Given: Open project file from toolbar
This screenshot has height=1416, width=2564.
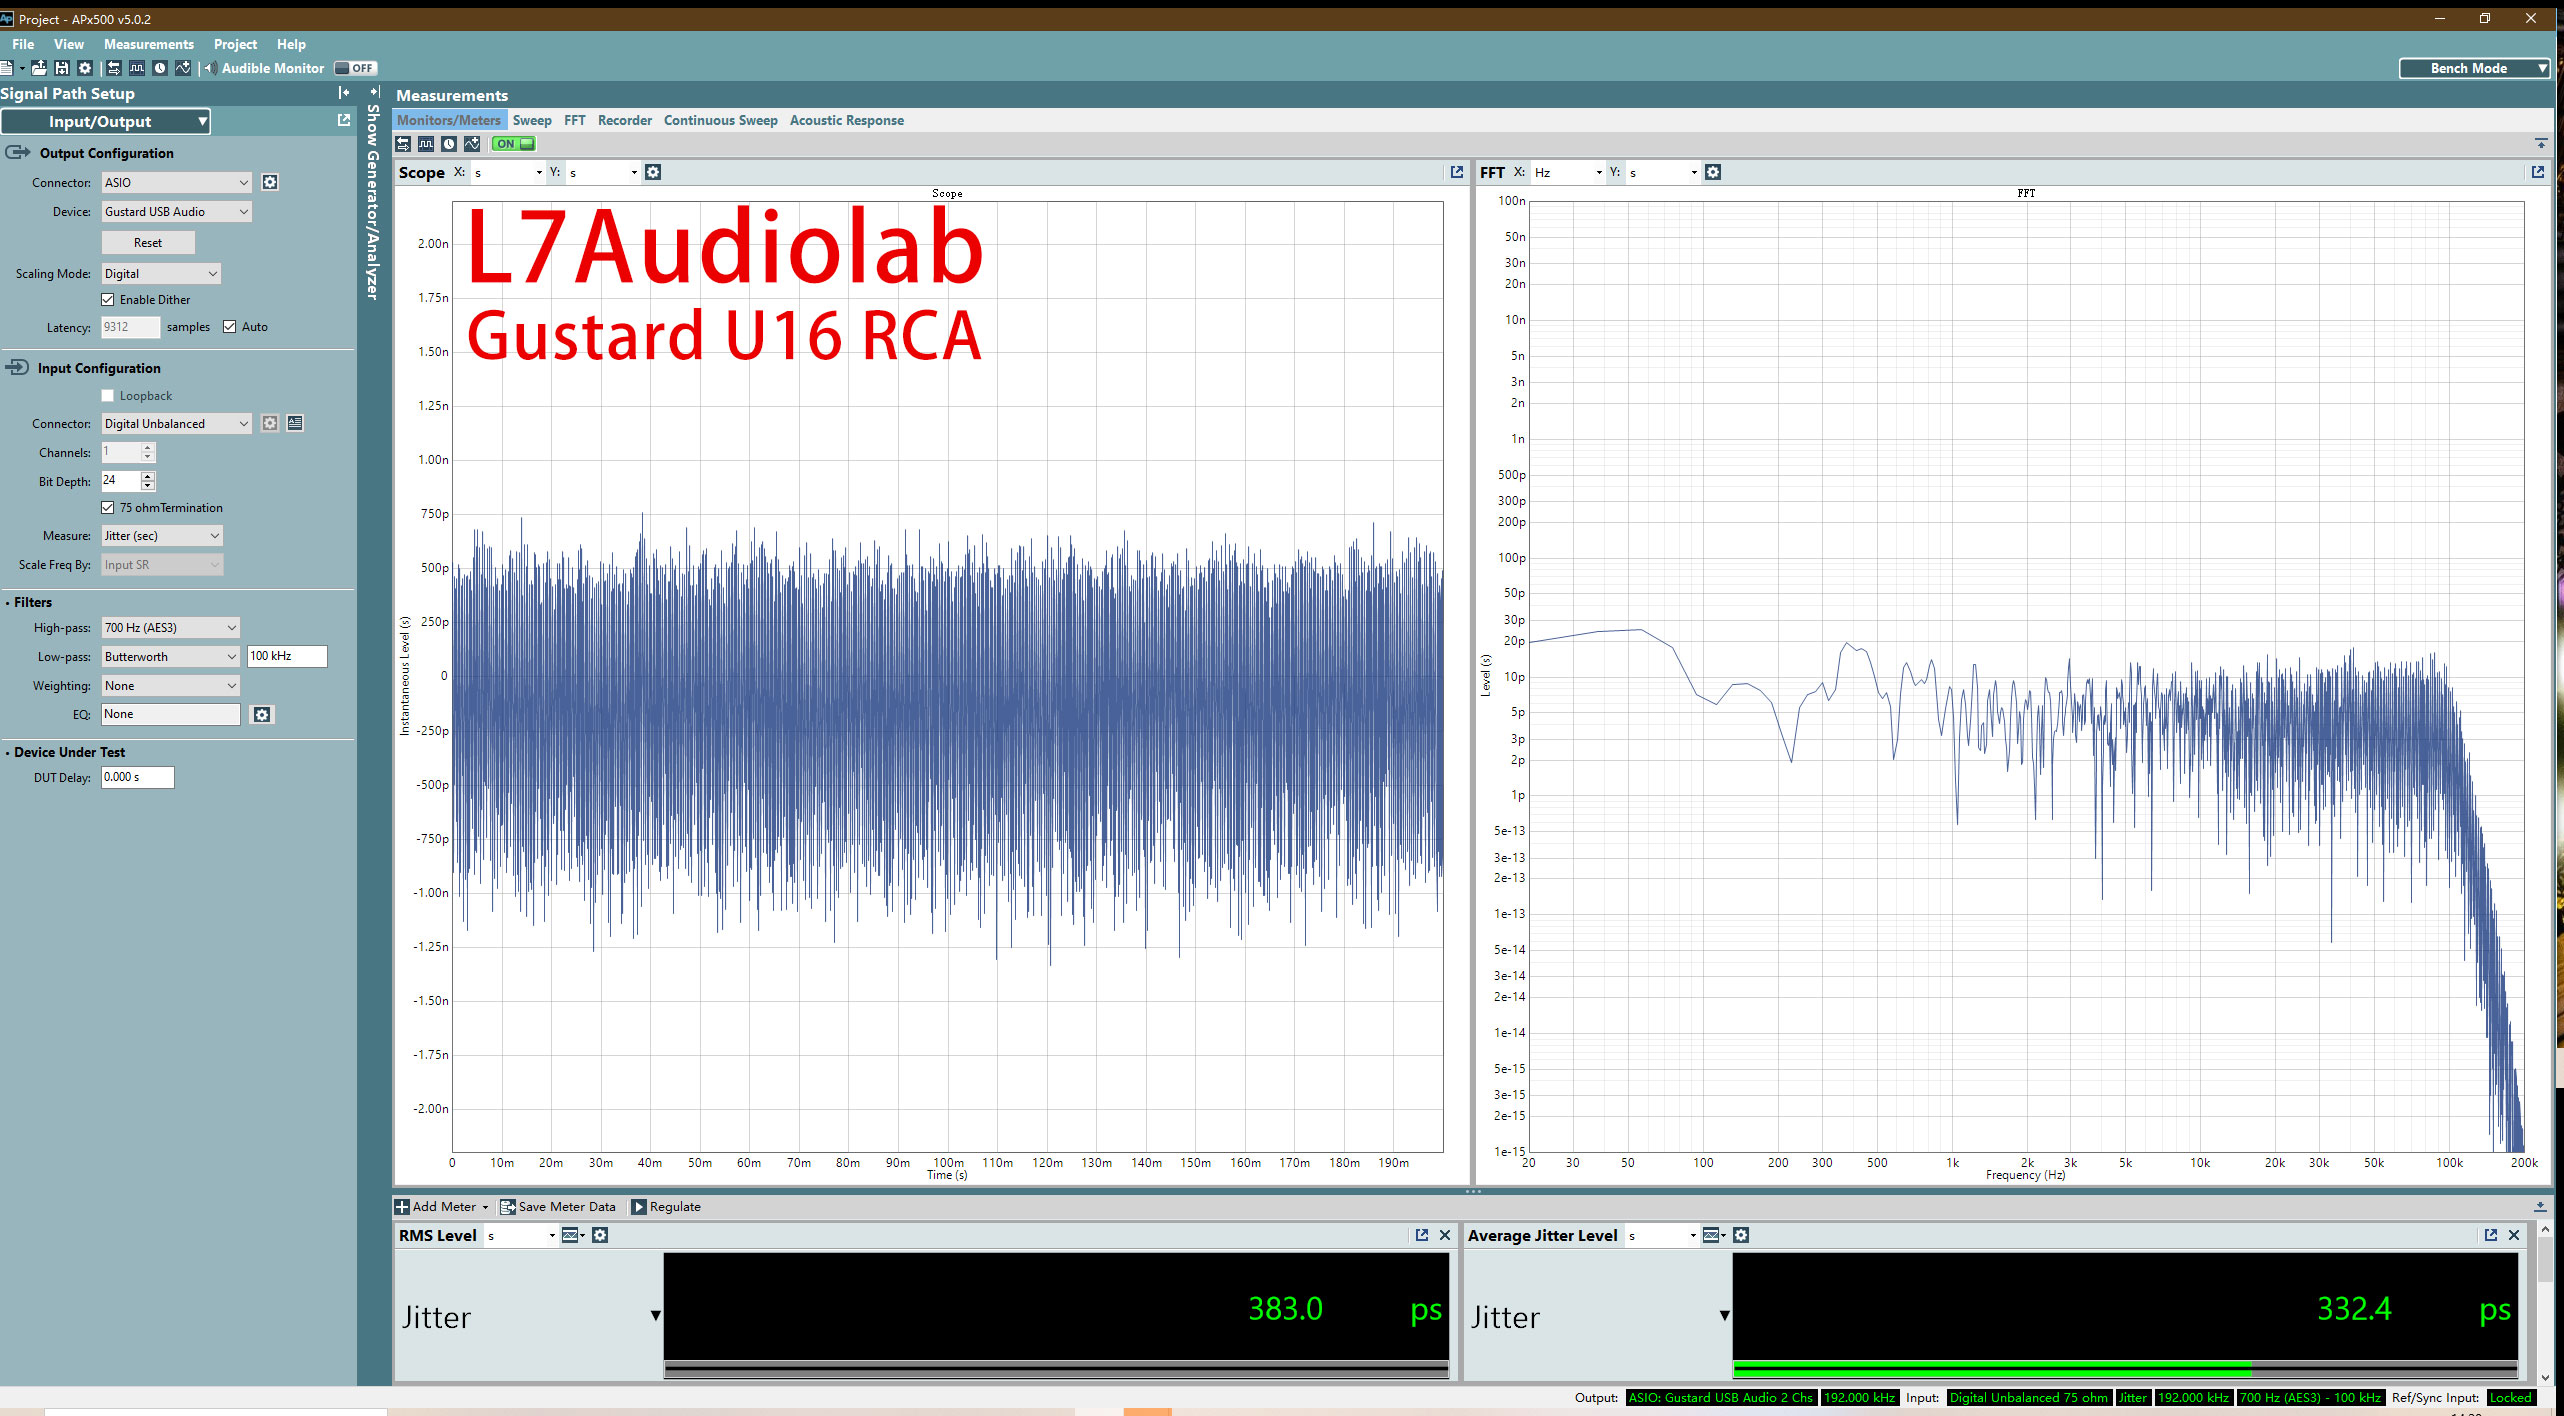Looking at the screenshot, I should coord(39,68).
